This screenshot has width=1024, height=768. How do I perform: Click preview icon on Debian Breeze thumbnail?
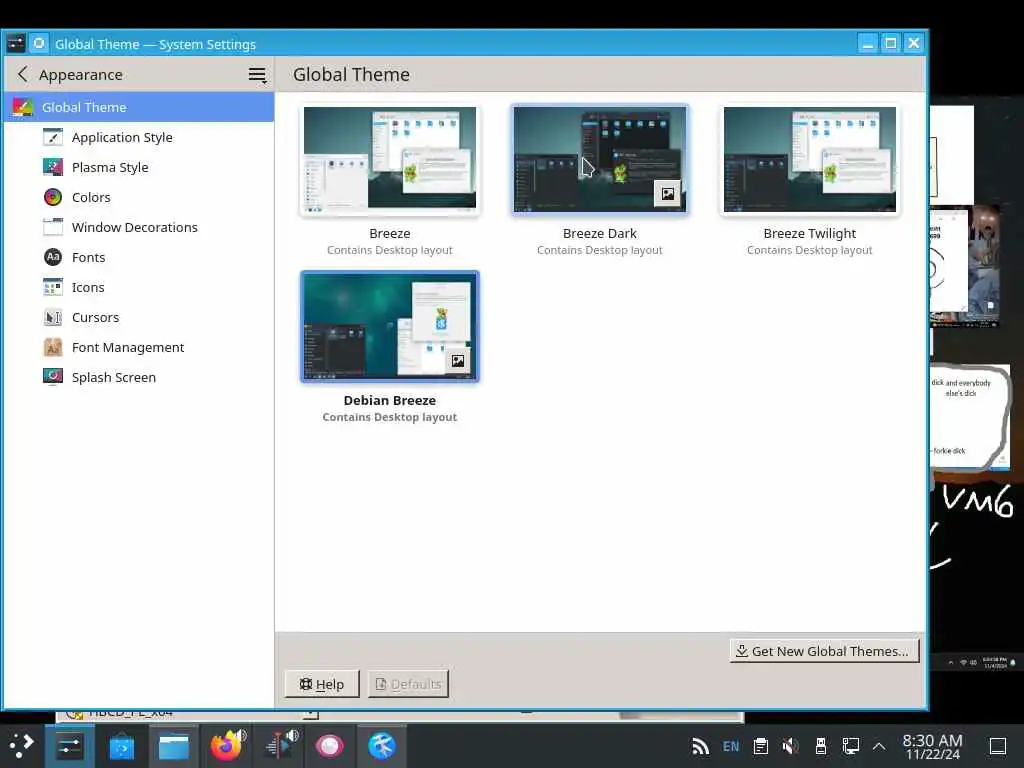click(458, 360)
